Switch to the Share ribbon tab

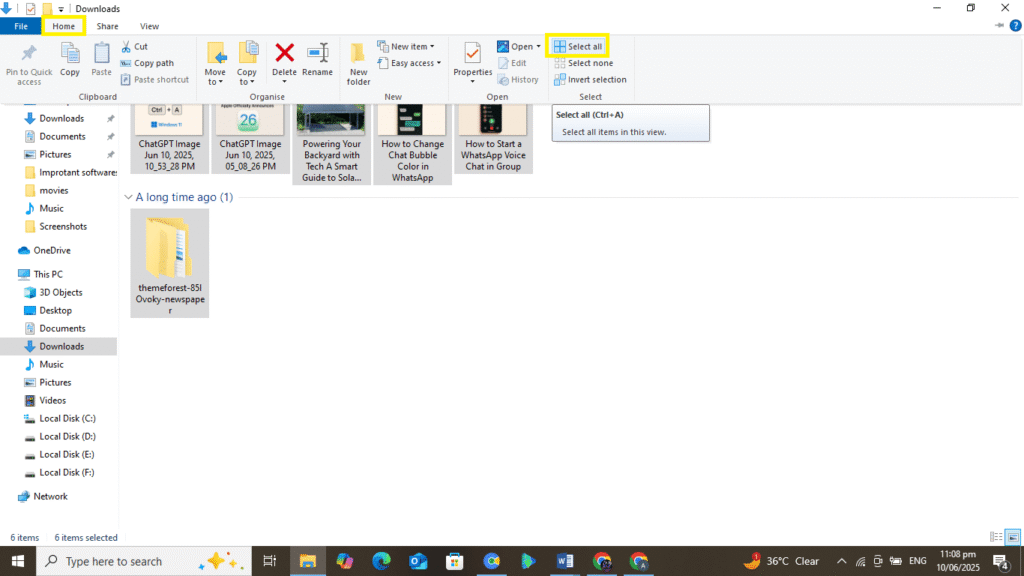(x=107, y=26)
